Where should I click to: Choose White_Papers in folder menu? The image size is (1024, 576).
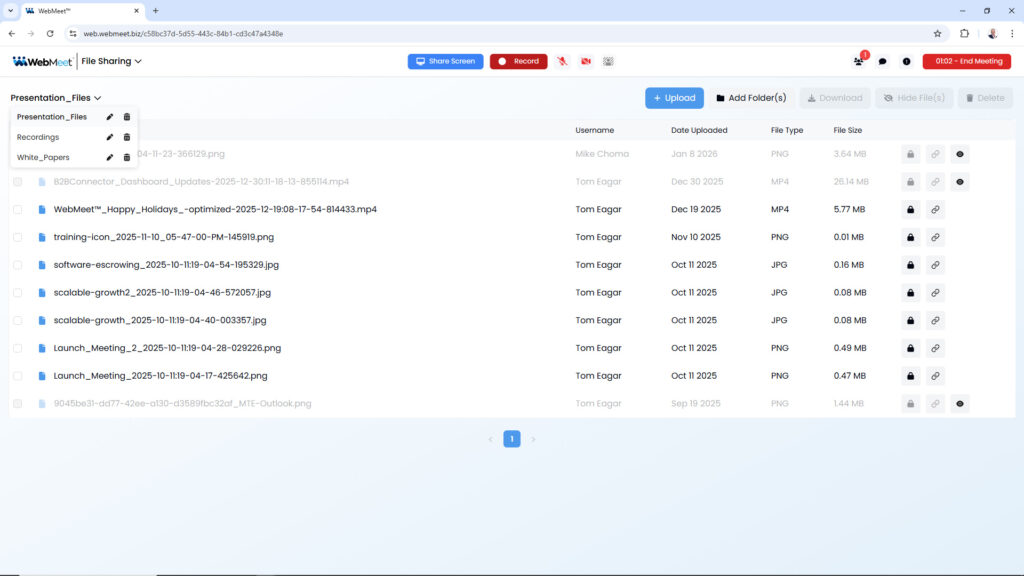[43, 157]
